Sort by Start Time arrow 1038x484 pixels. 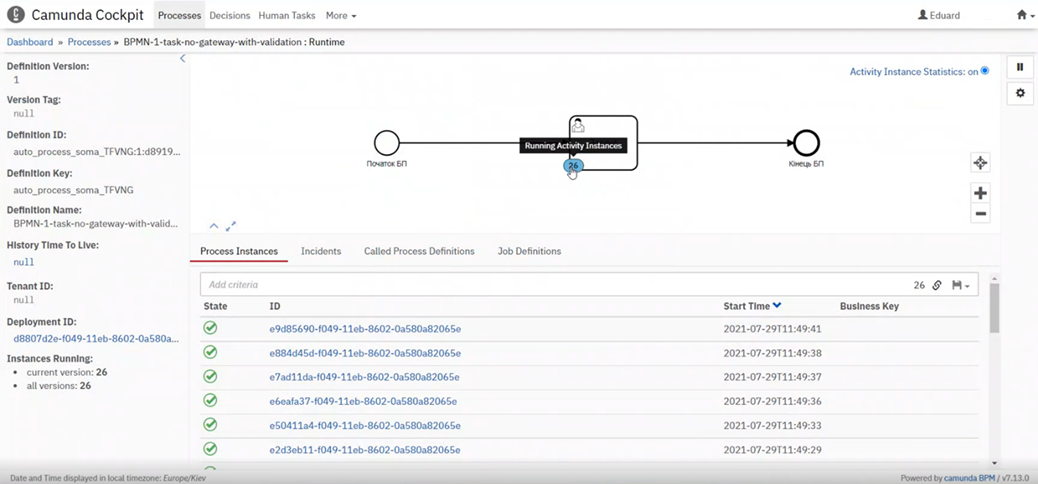[x=777, y=306]
